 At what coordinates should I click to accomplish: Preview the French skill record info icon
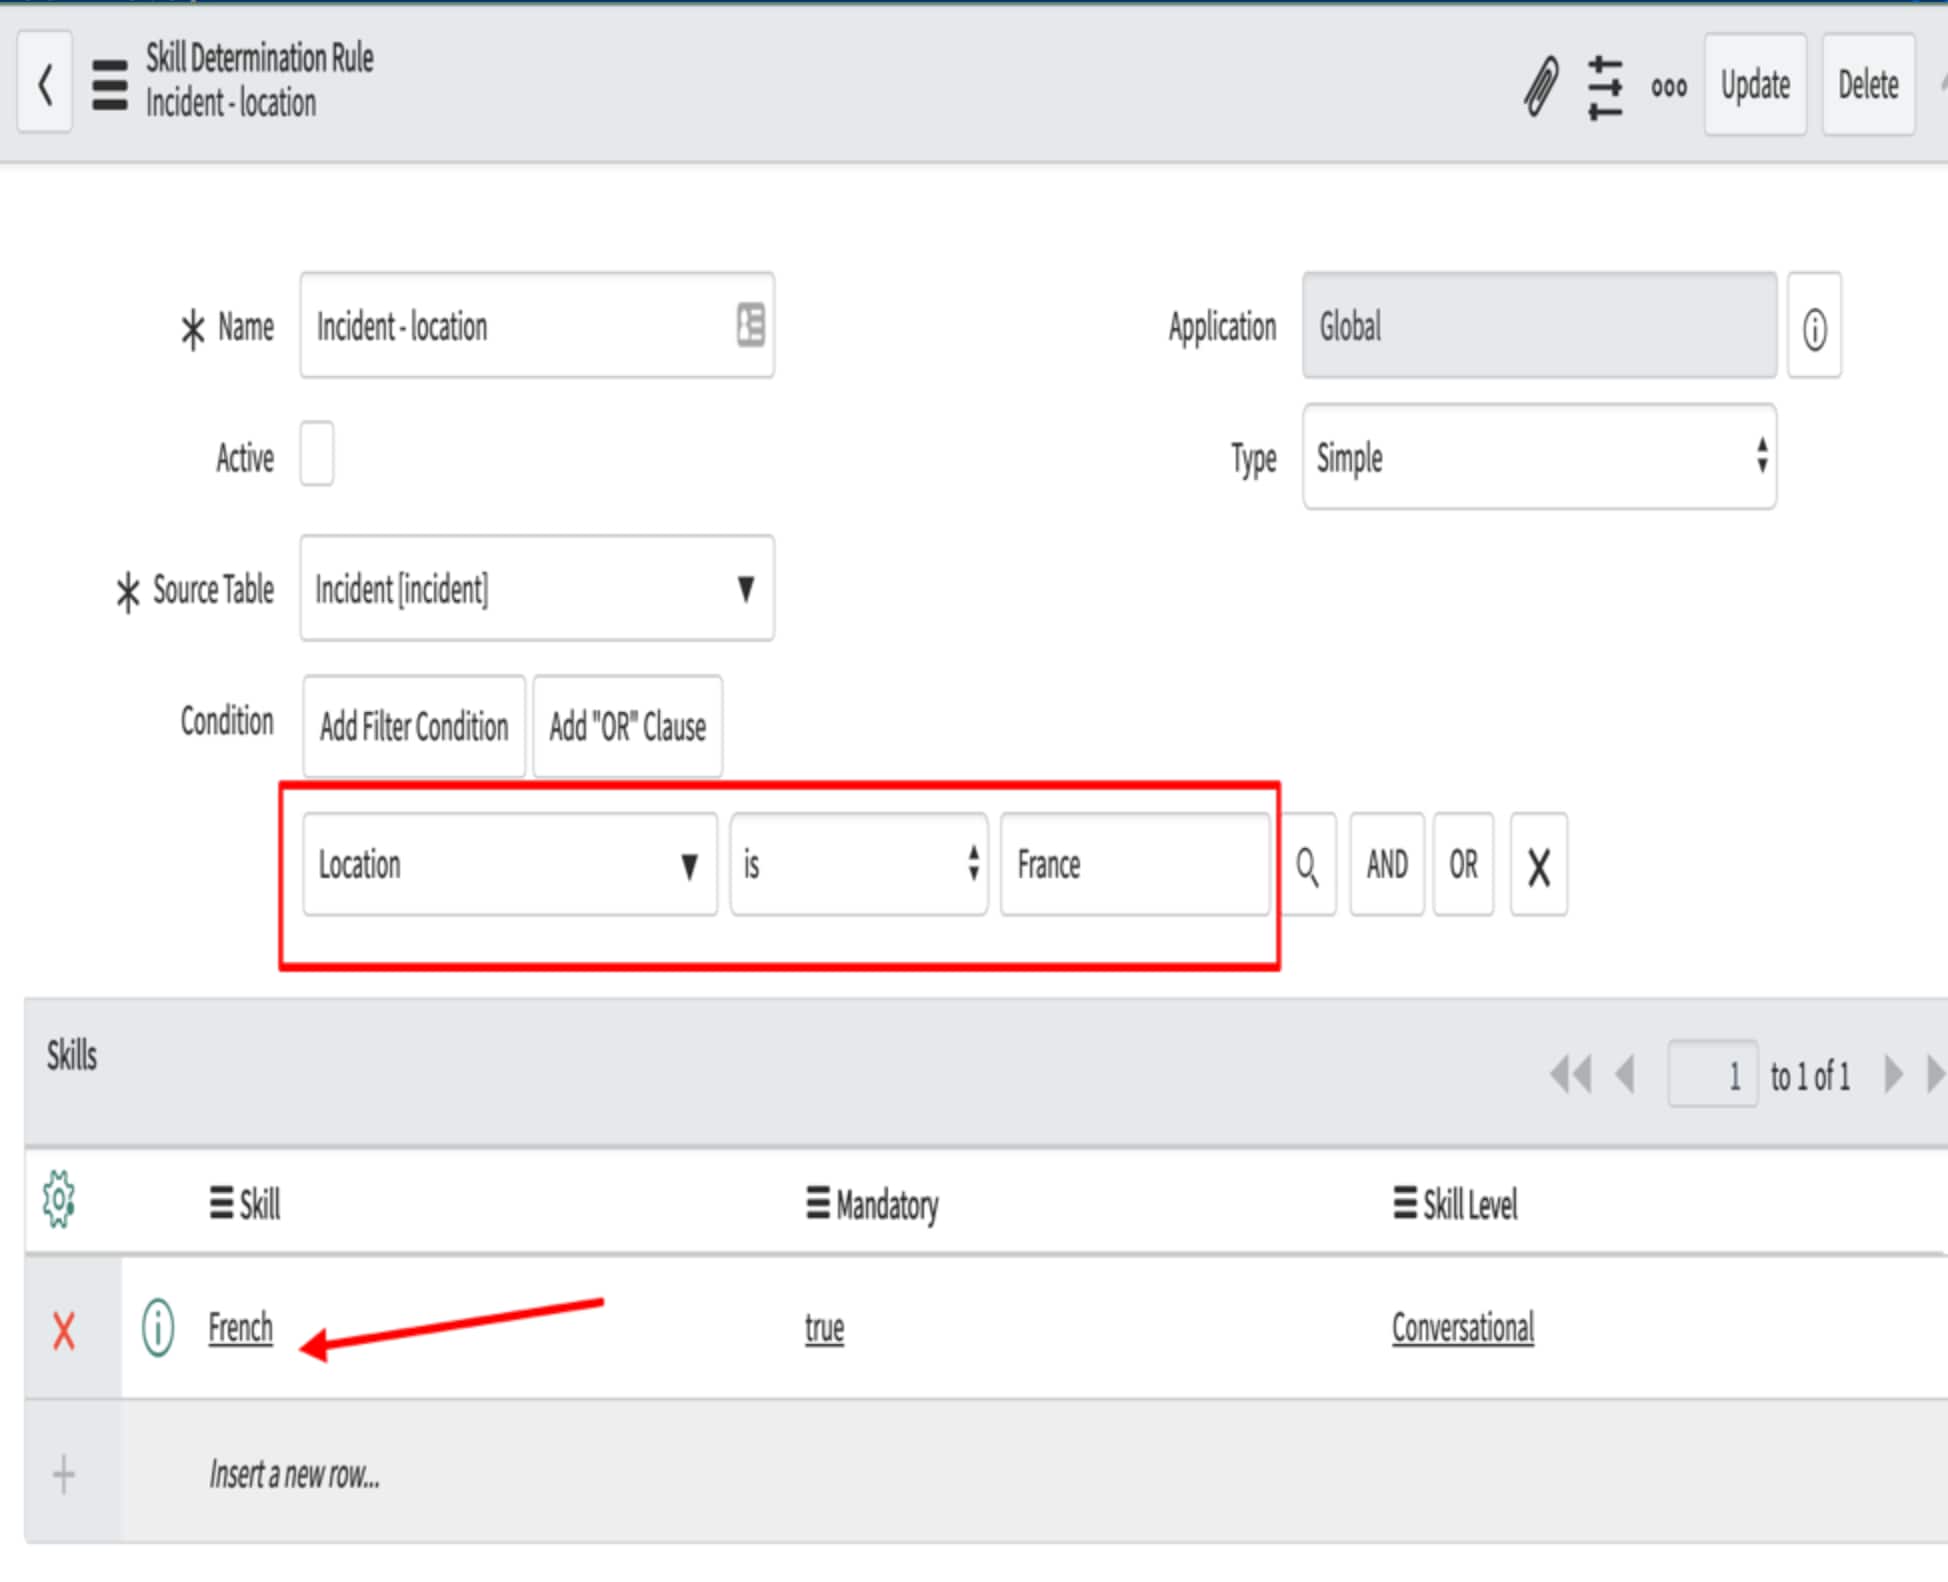coord(158,1328)
